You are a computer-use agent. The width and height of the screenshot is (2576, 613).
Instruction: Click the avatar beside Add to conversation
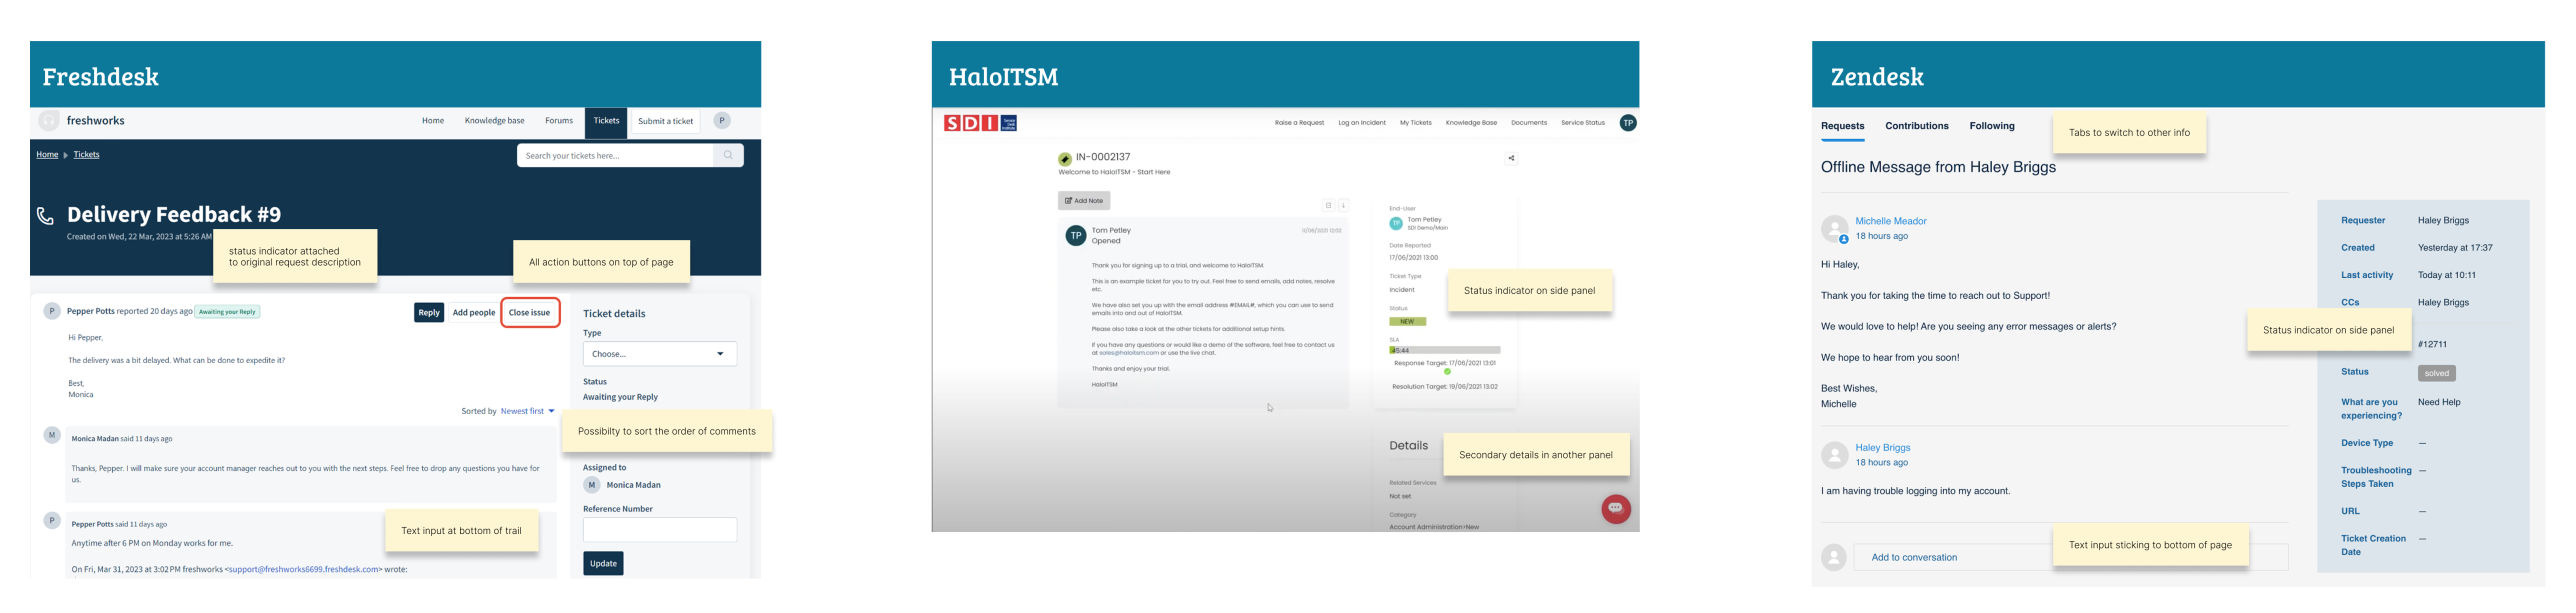click(x=1834, y=557)
